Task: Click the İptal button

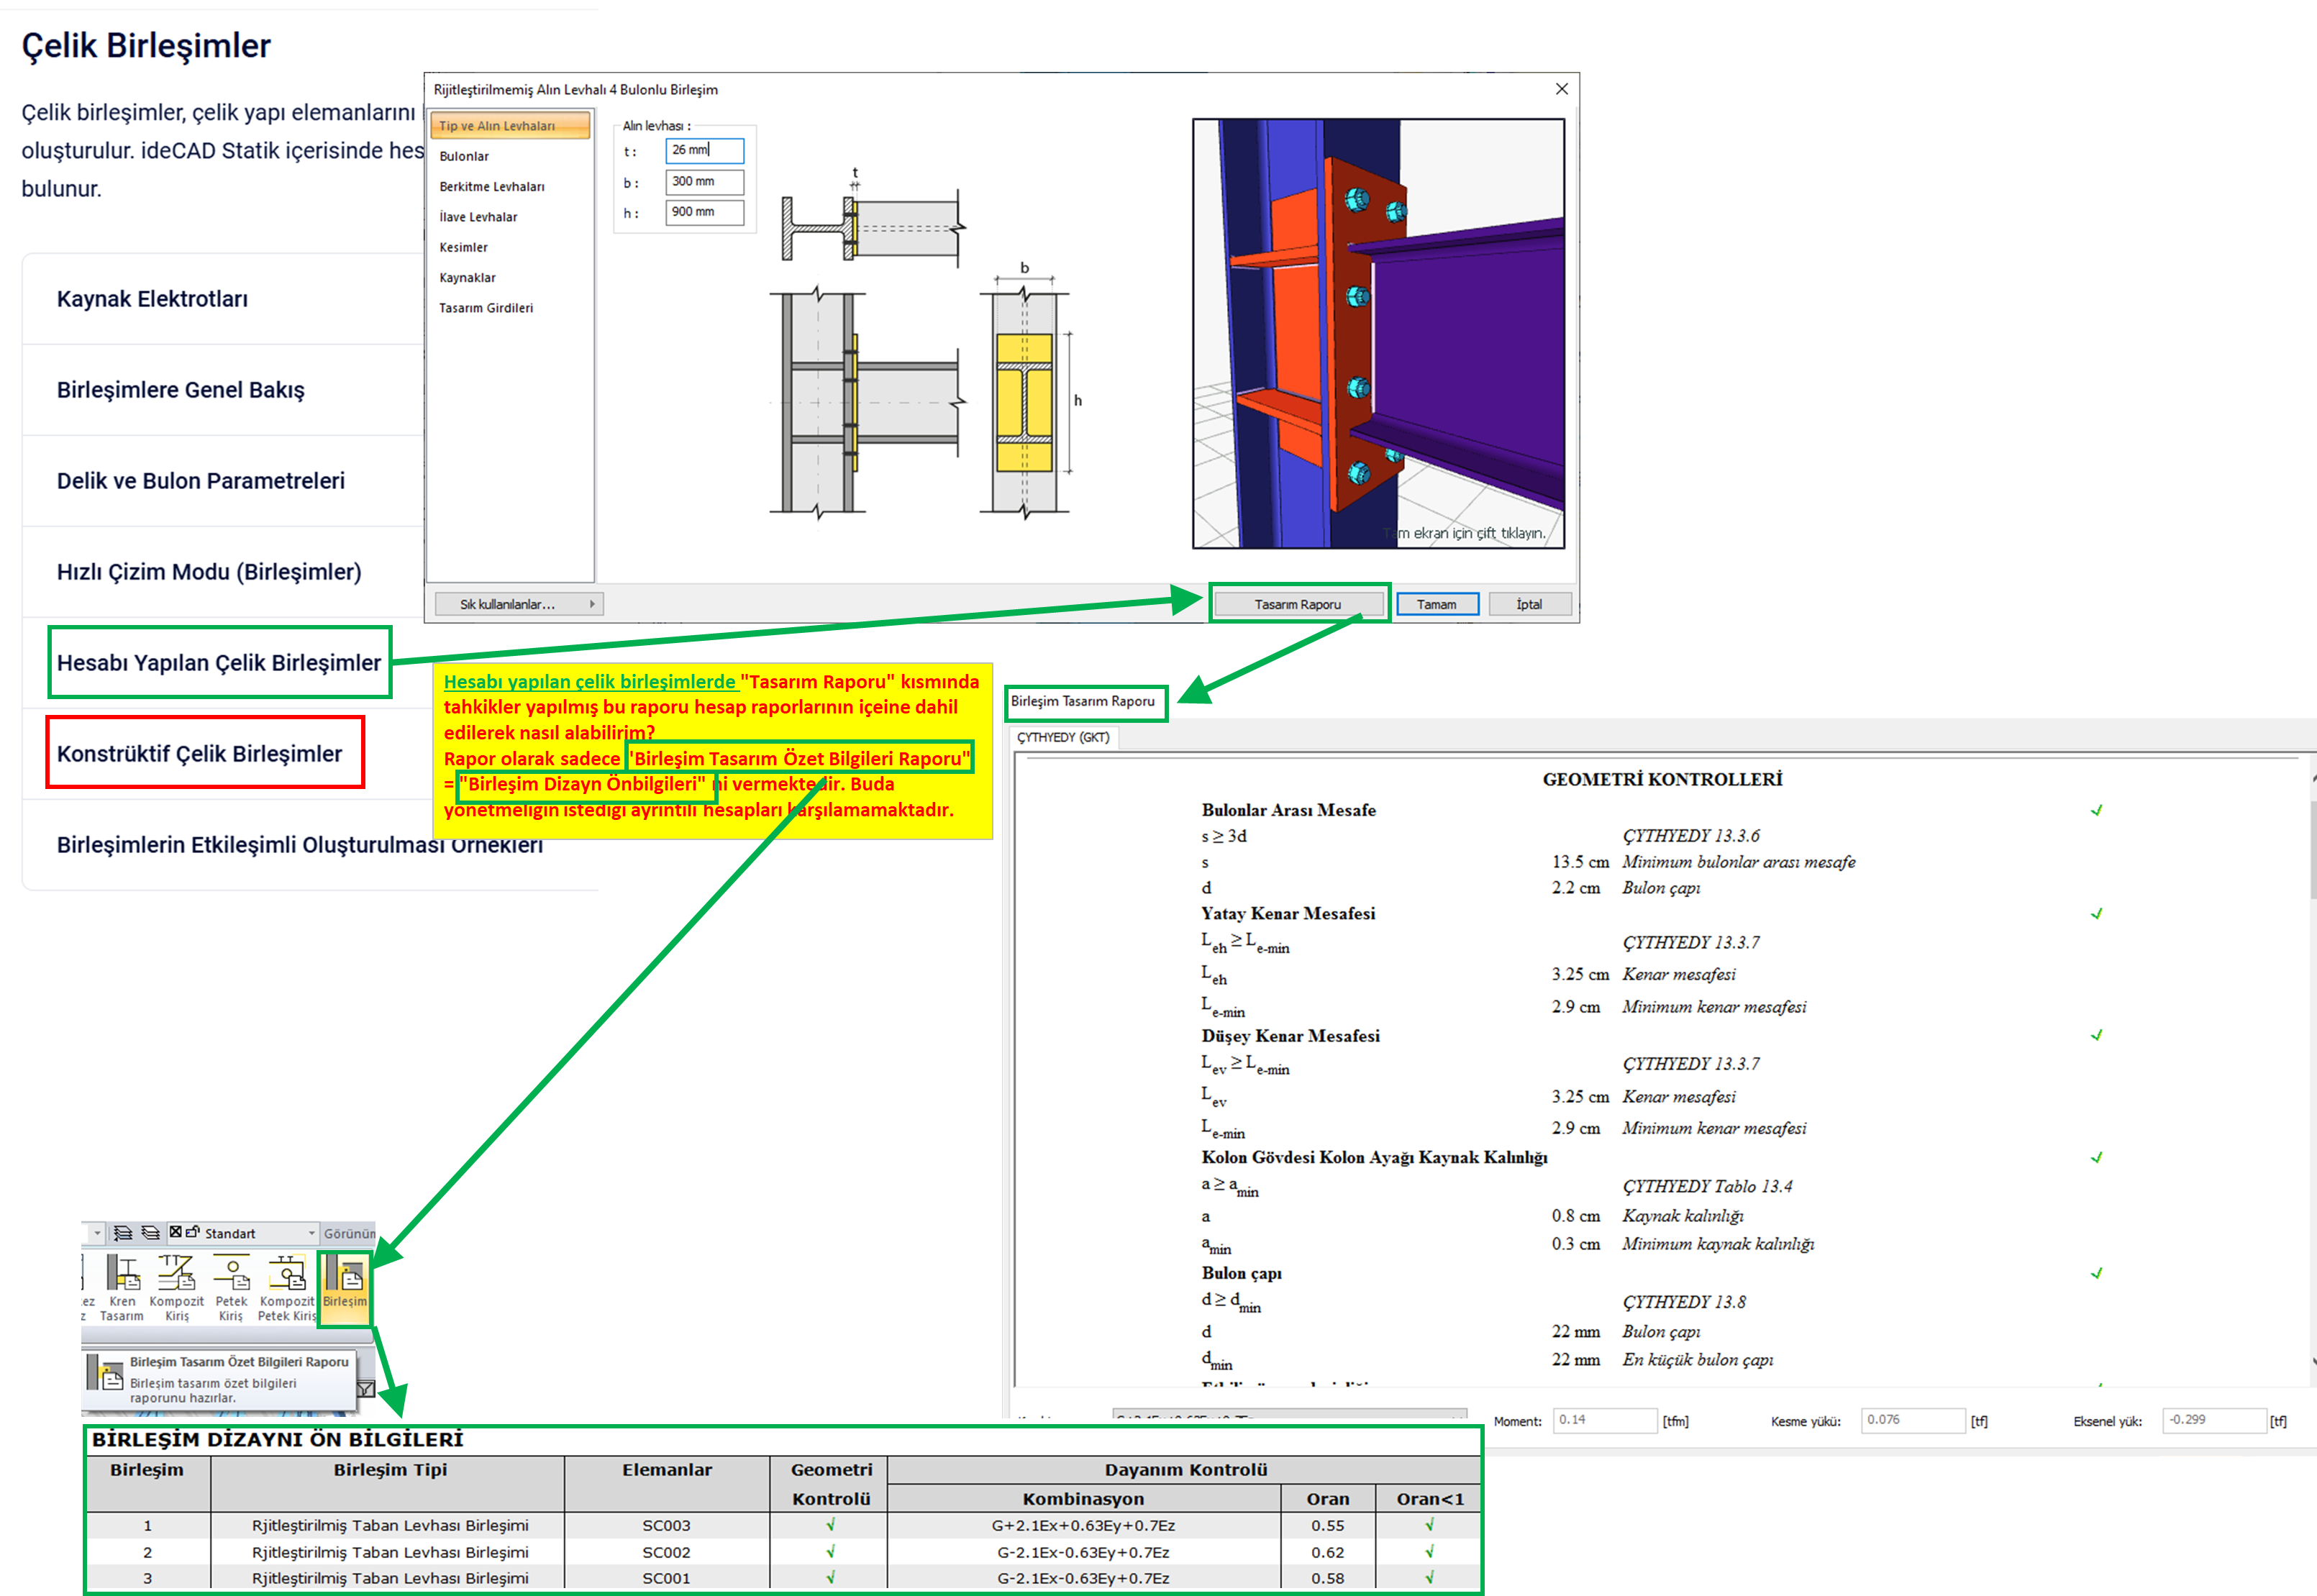Action: pyautogui.click(x=1528, y=604)
